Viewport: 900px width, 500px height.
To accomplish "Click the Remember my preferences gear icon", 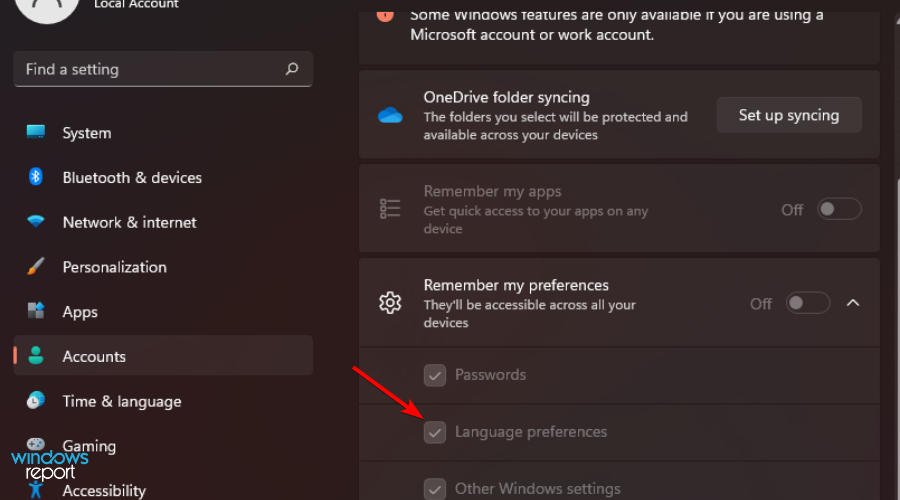I will pos(390,303).
